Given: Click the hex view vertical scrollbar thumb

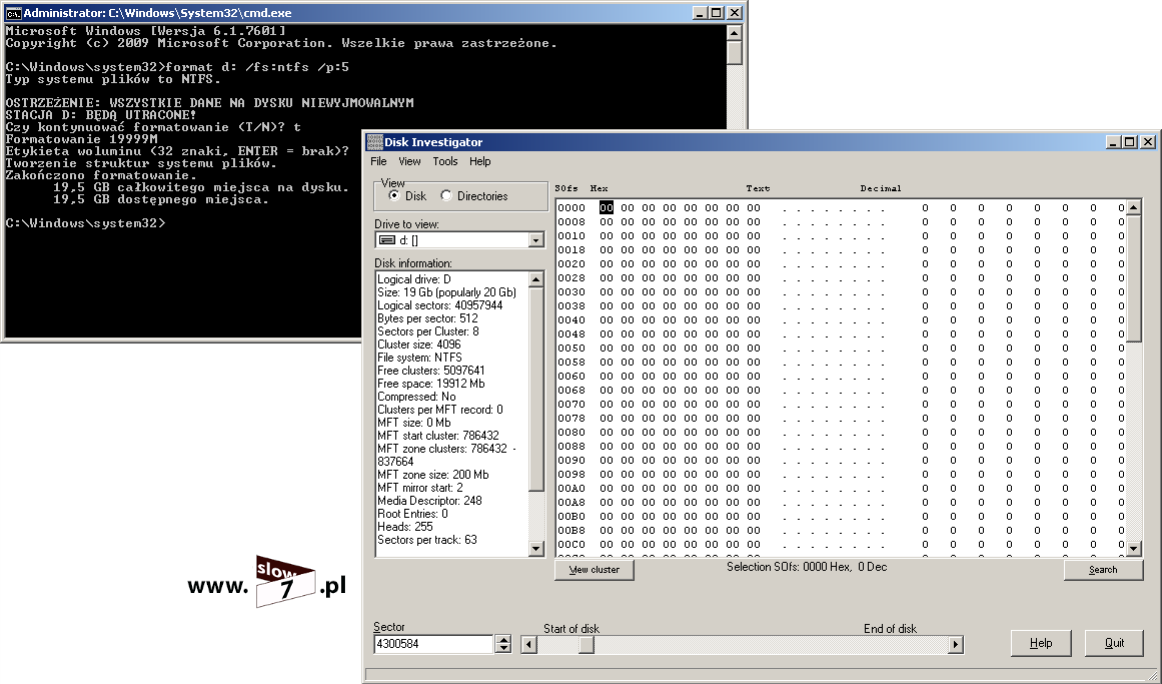Looking at the screenshot, I should click(1133, 279).
